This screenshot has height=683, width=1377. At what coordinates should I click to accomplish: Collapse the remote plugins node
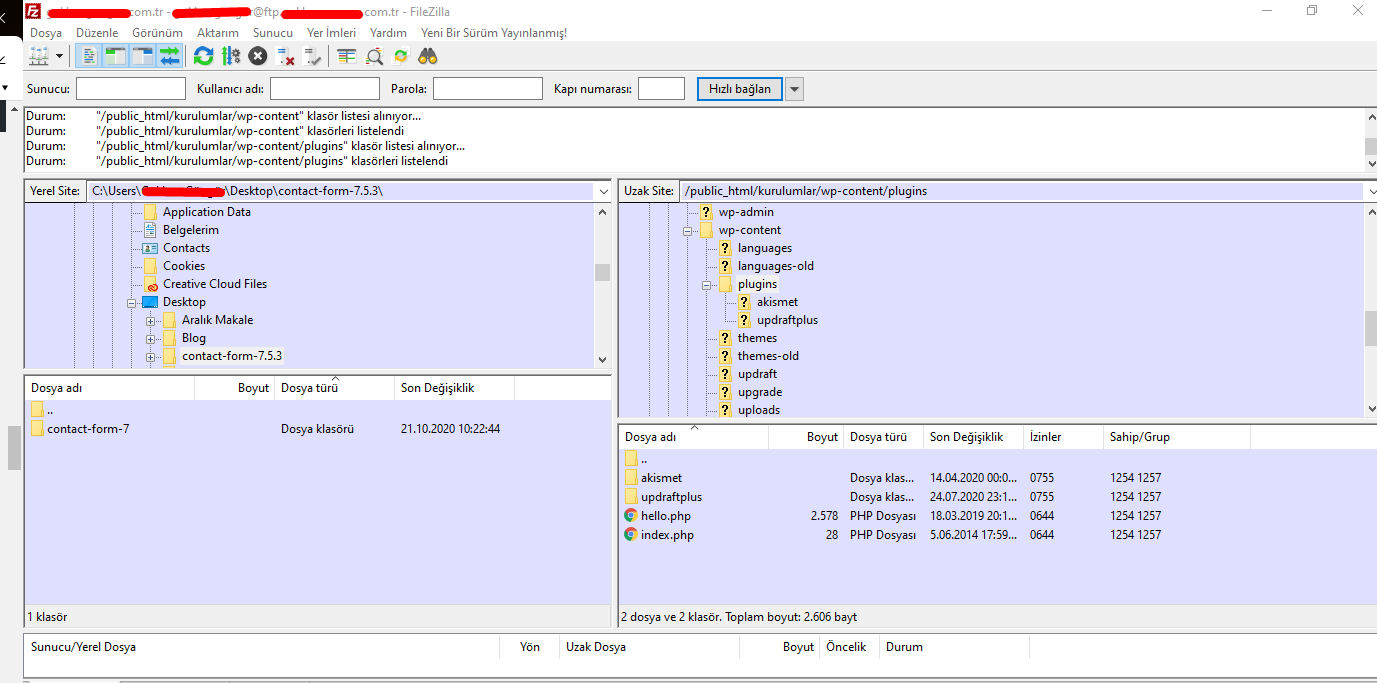[707, 284]
